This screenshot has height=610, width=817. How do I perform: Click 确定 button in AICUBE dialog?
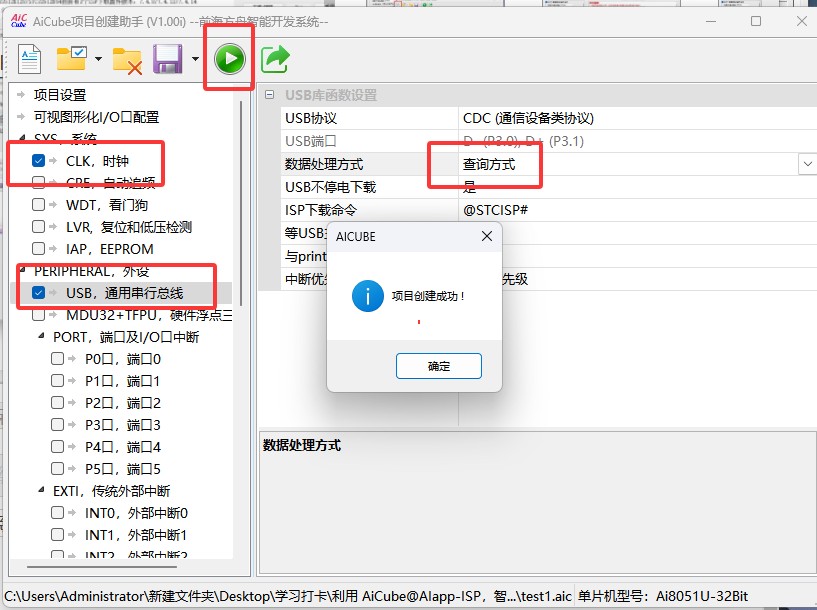pos(439,366)
